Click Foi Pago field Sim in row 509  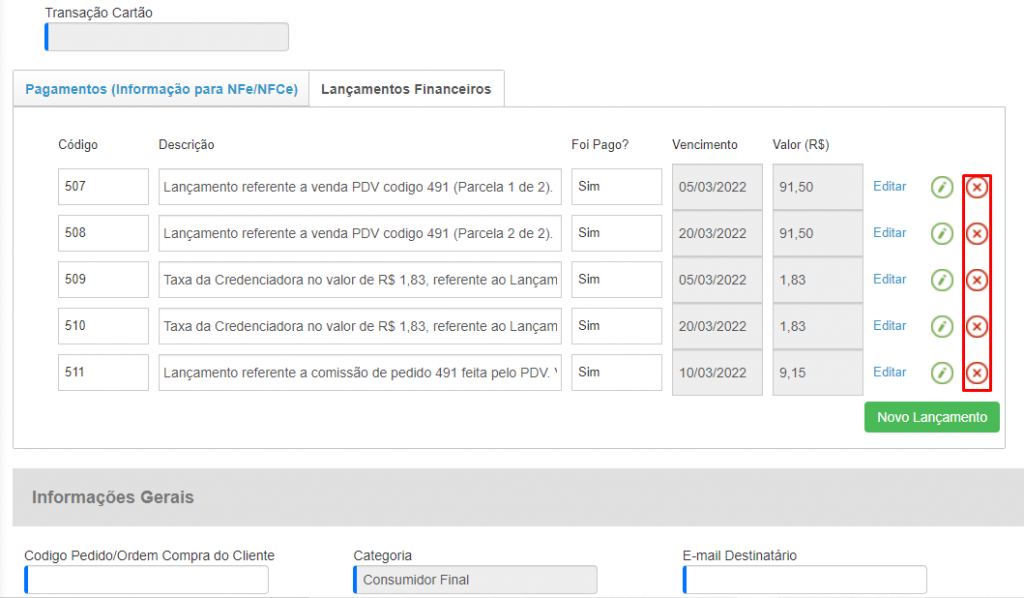tap(616, 279)
